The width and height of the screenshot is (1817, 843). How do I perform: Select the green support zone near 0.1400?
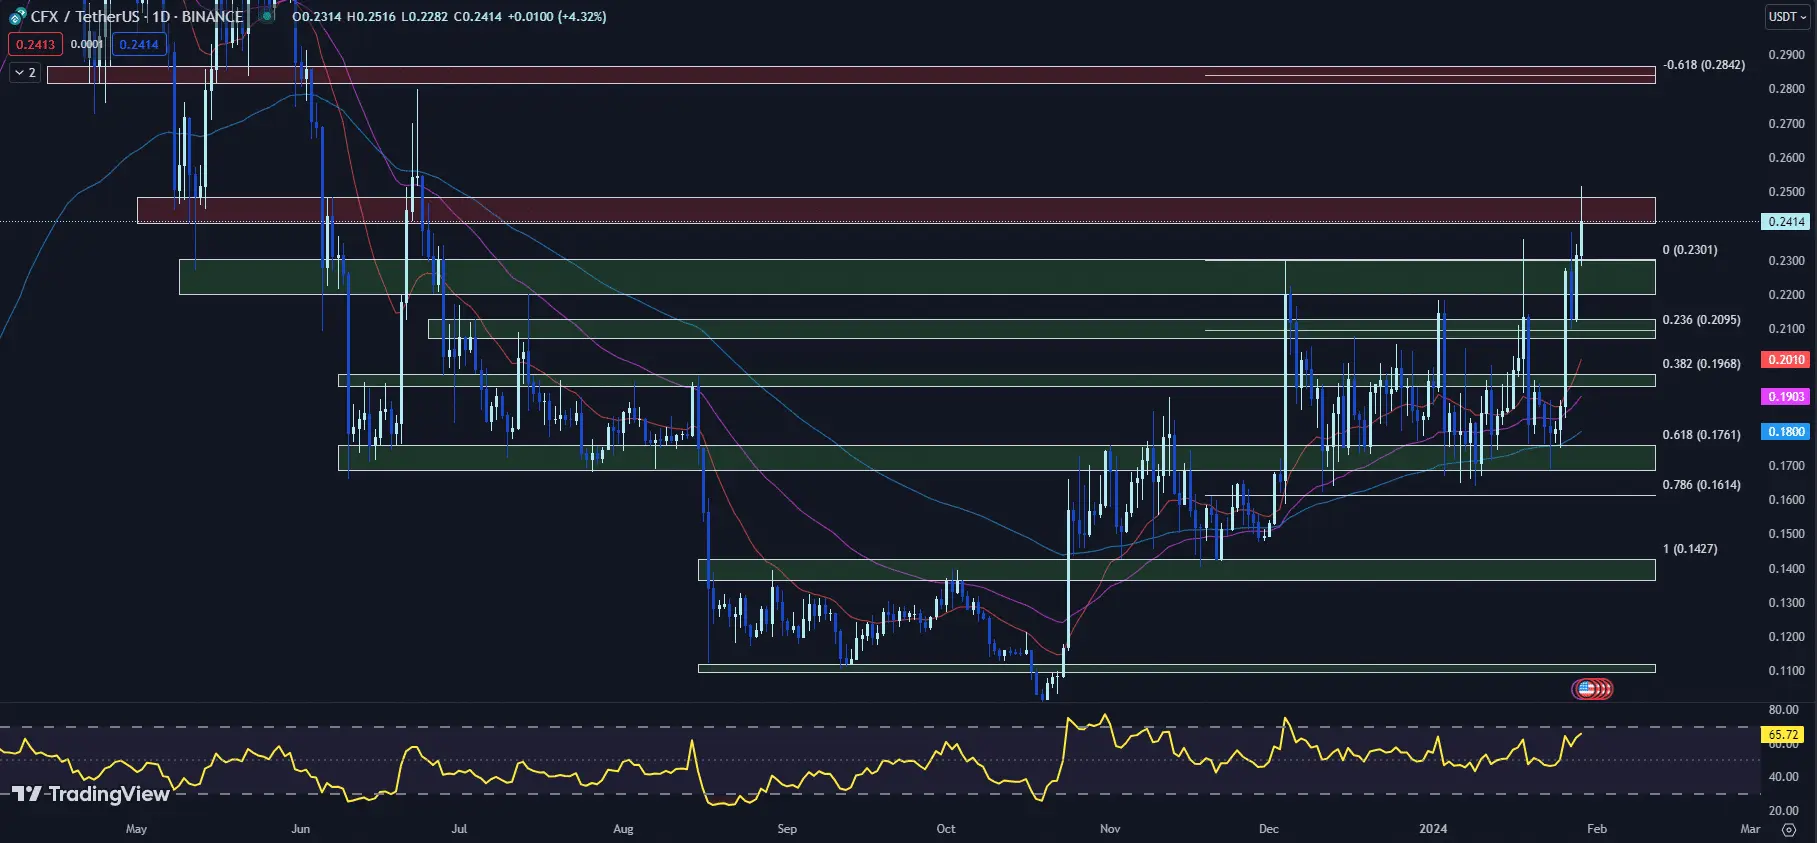point(1176,570)
